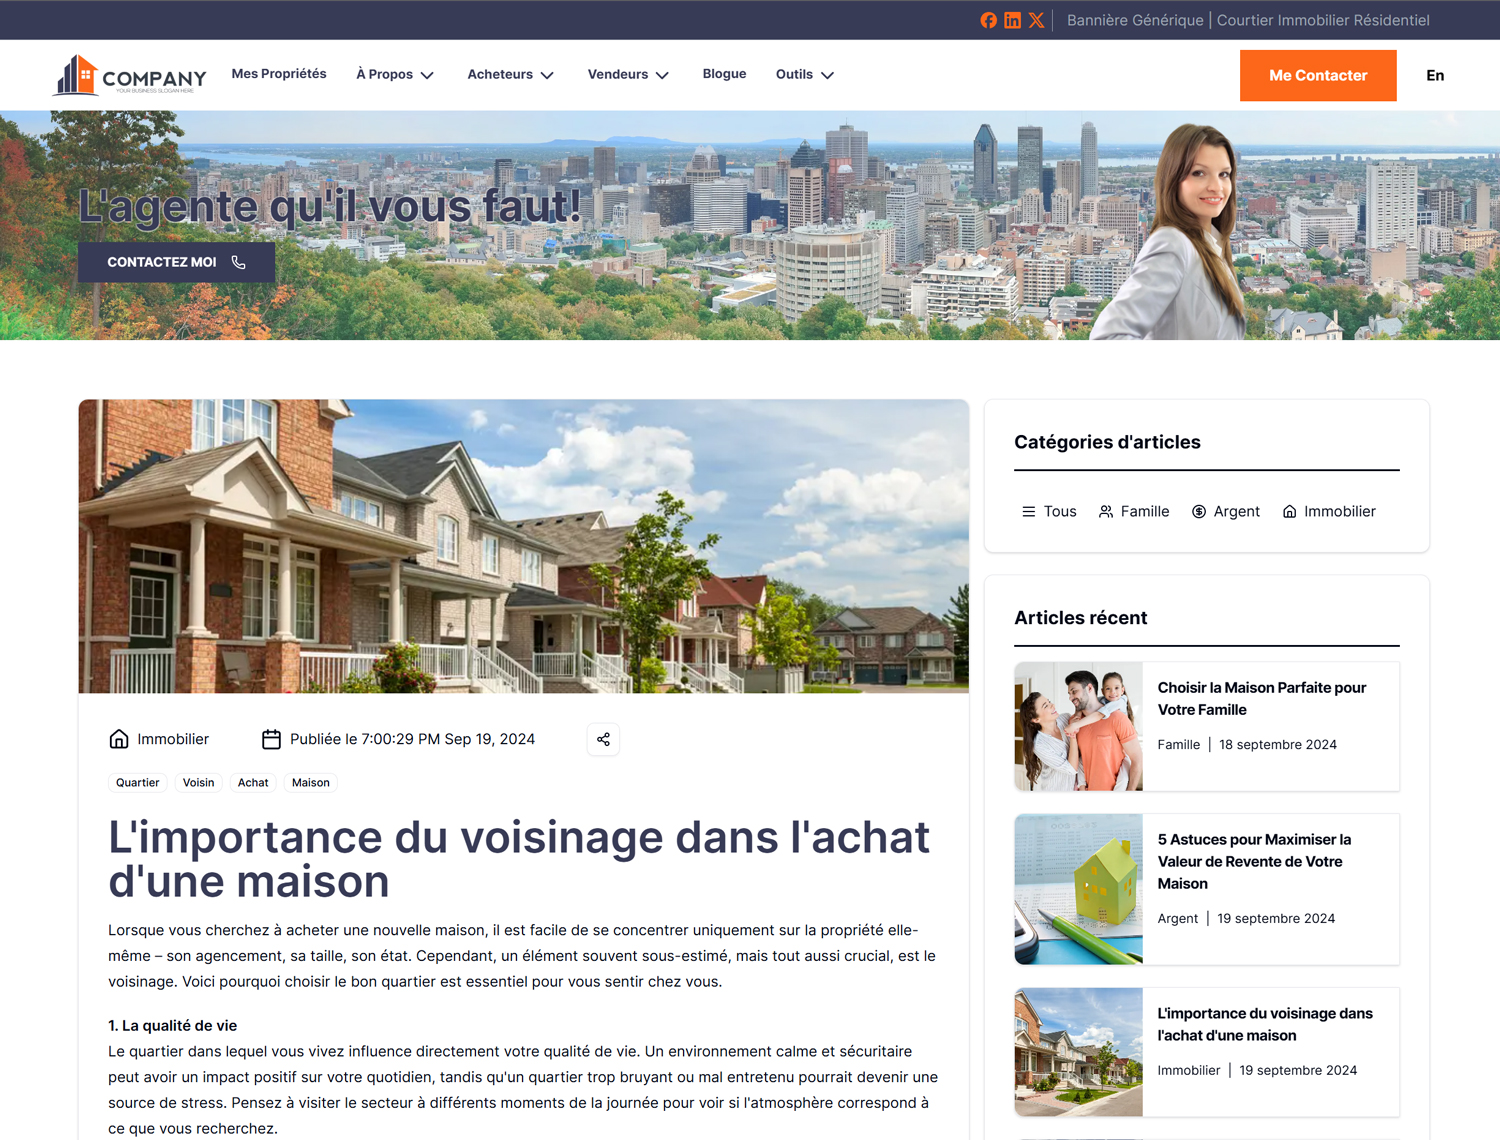Click the share icon on the article
This screenshot has width=1500, height=1140.
coord(603,739)
